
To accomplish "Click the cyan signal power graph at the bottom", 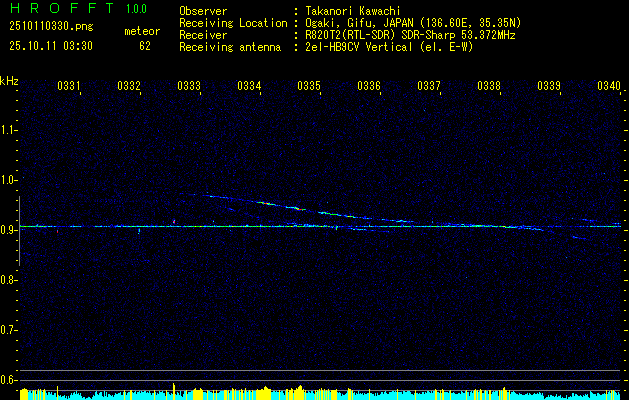I will [x=320, y=393].
